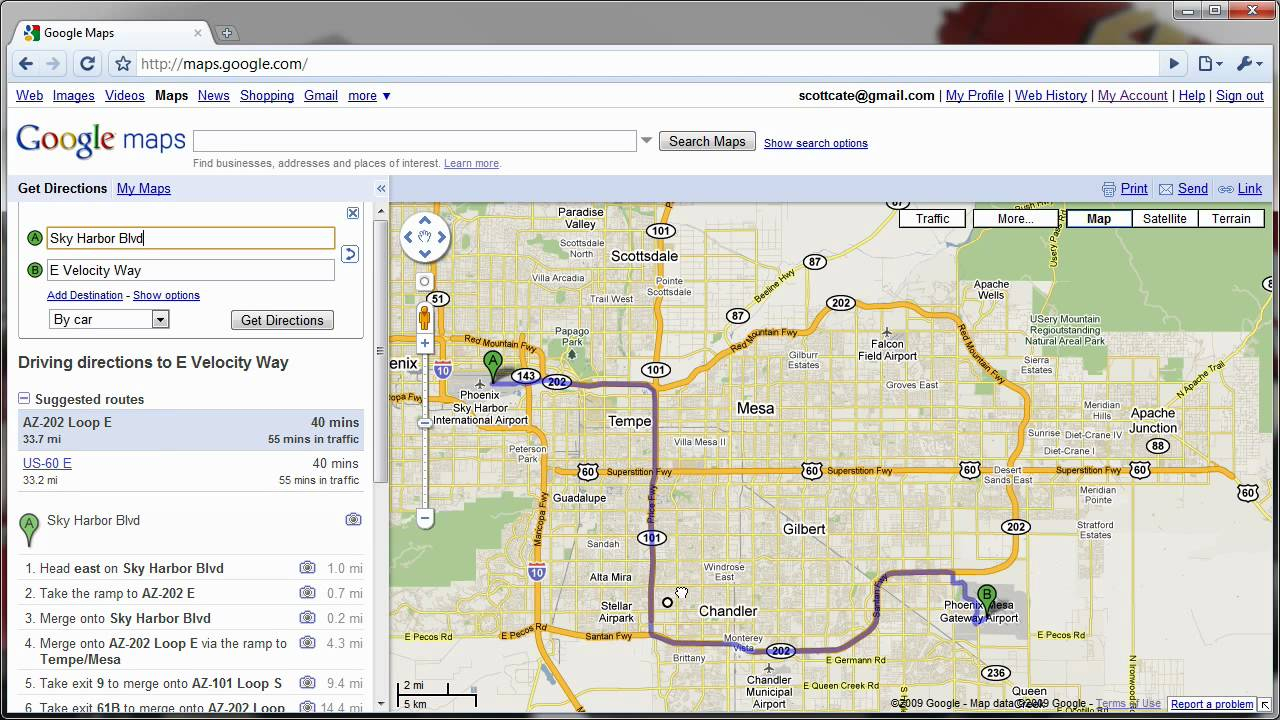This screenshot has height=720, width=1280.
Task: Click the Sign out link
Action: (x=1240, y=96)
